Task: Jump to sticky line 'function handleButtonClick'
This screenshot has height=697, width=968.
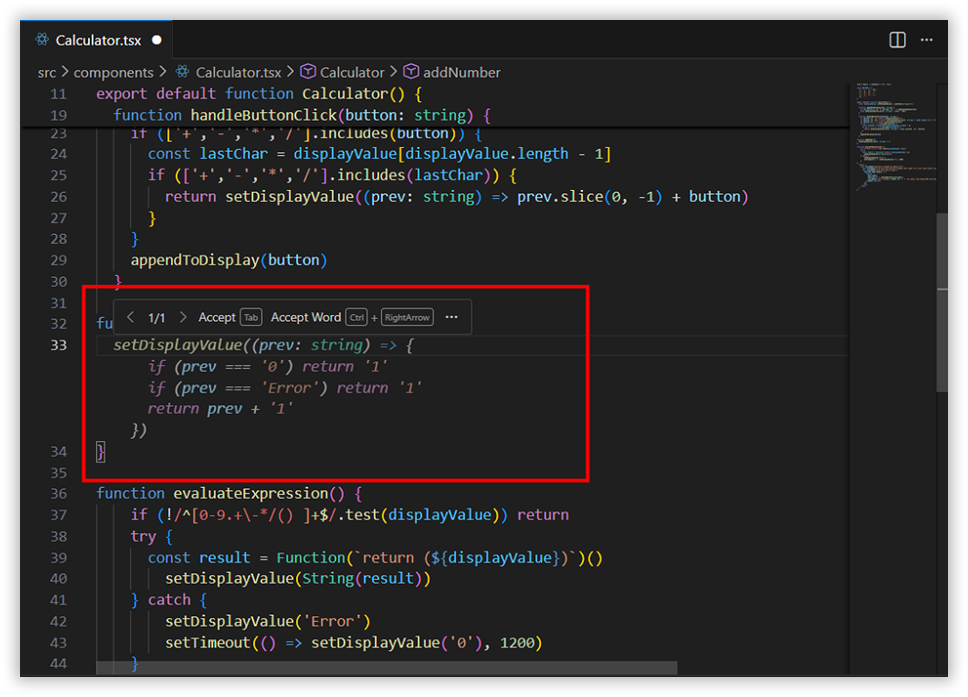Action: click(302, 115)
